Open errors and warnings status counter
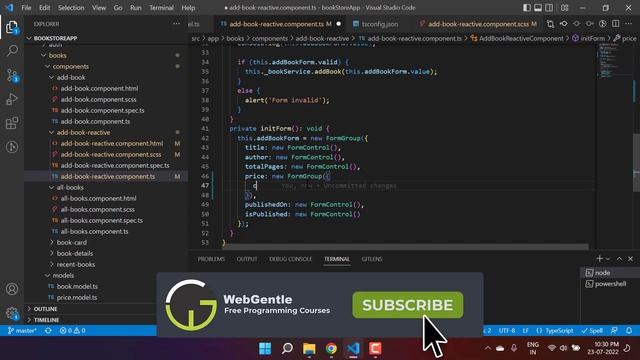This screenshot has height=360, width=640. [x=72, y=331]
